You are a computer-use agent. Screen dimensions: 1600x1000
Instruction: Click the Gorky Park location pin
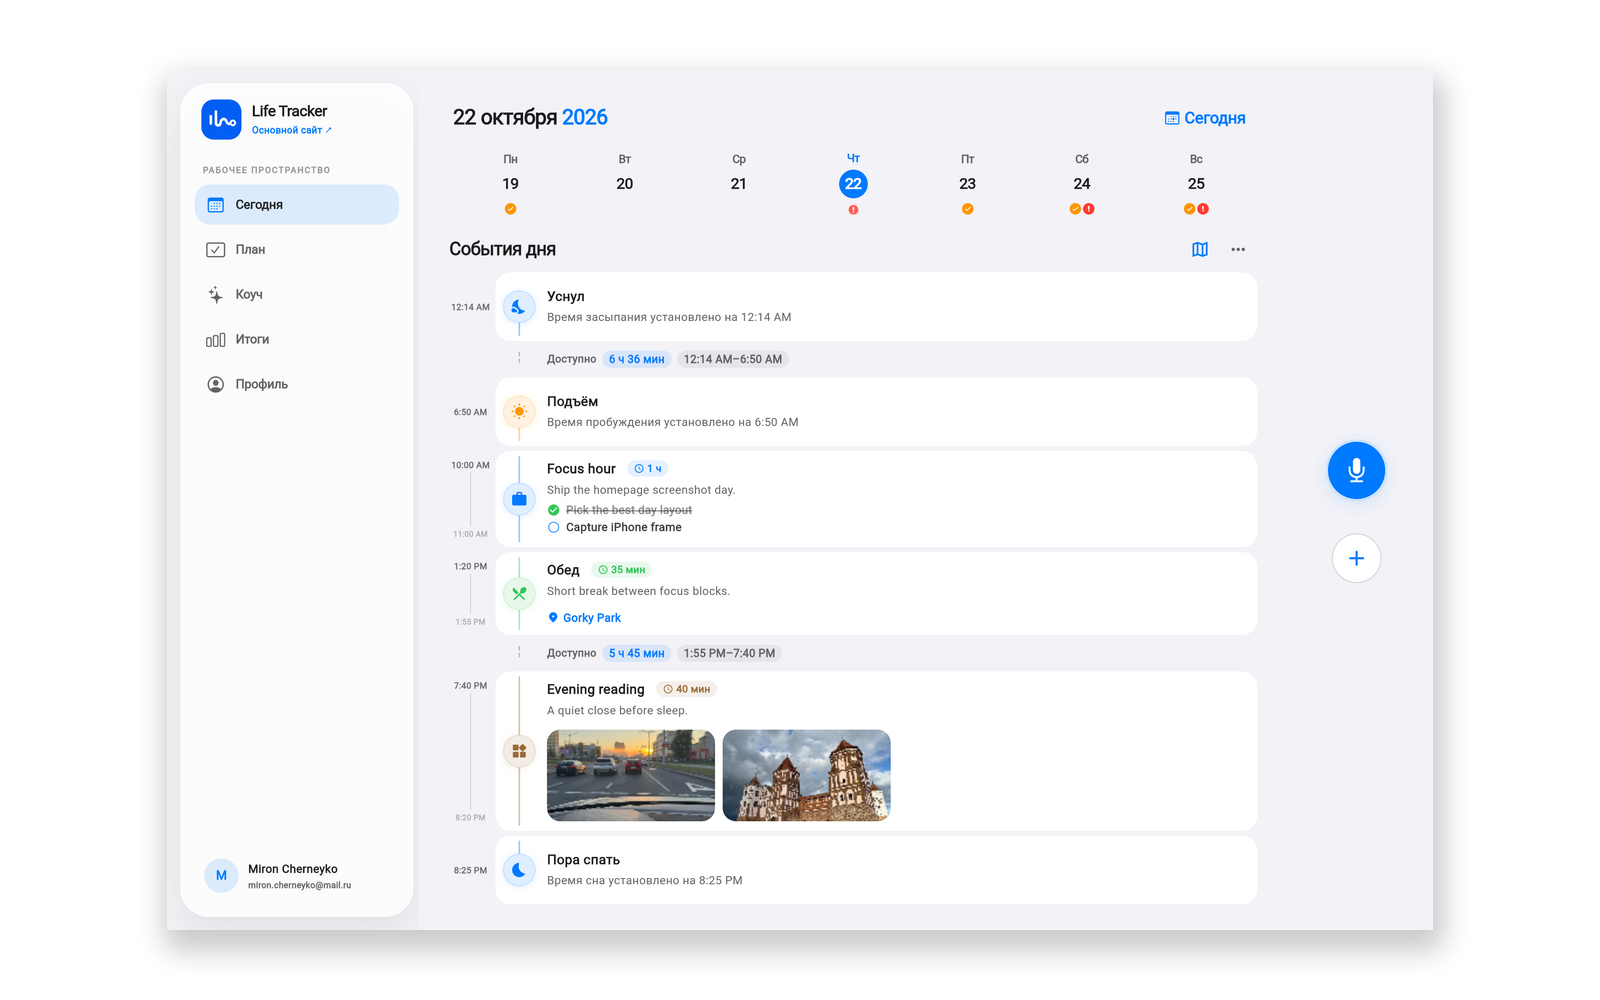pos(553,618)
